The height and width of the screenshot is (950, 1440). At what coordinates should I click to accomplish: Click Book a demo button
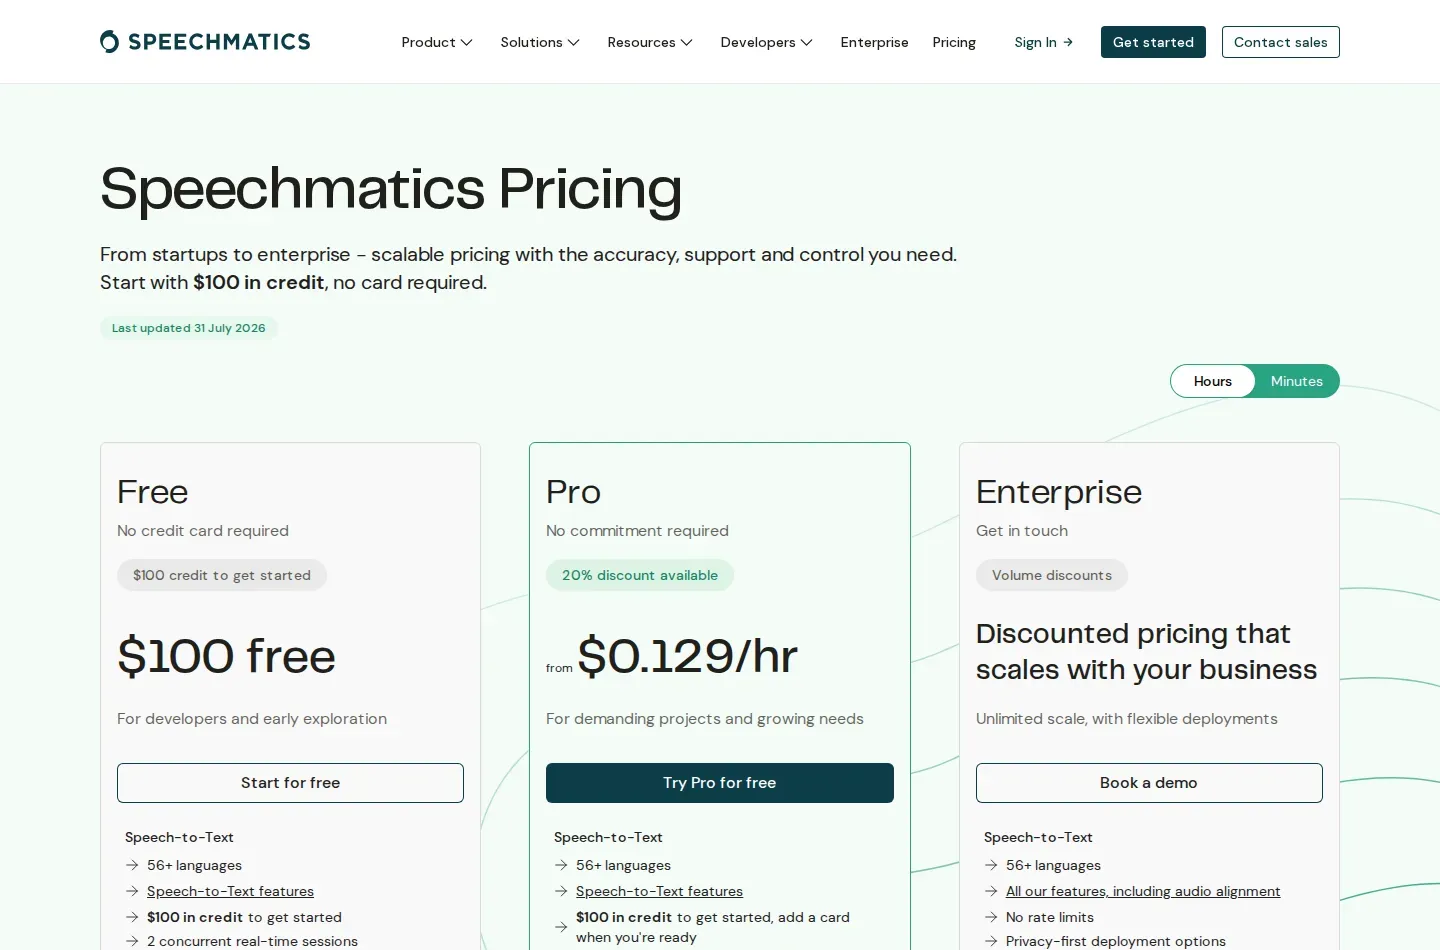1149,783
